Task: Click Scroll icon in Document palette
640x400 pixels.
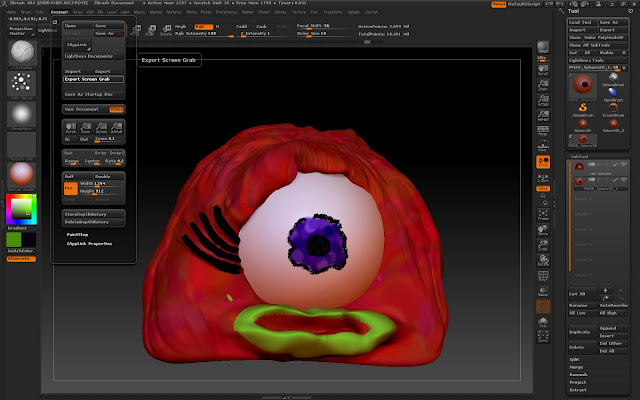Action: pos(71,128)
